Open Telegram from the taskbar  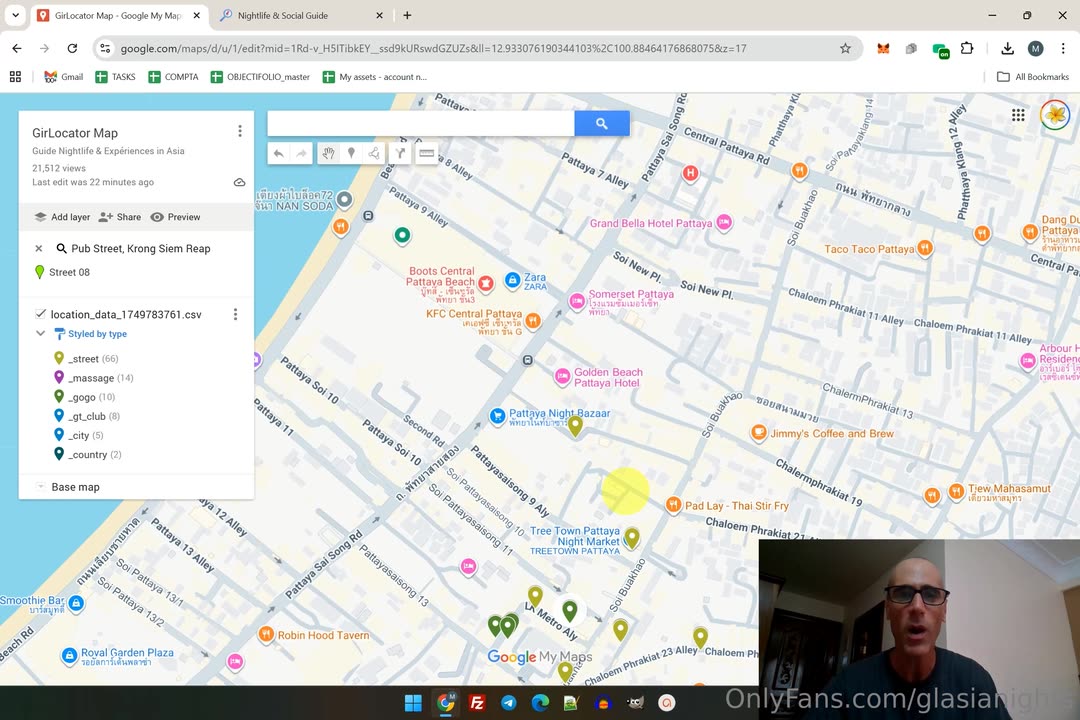click(x=508, y=703)
